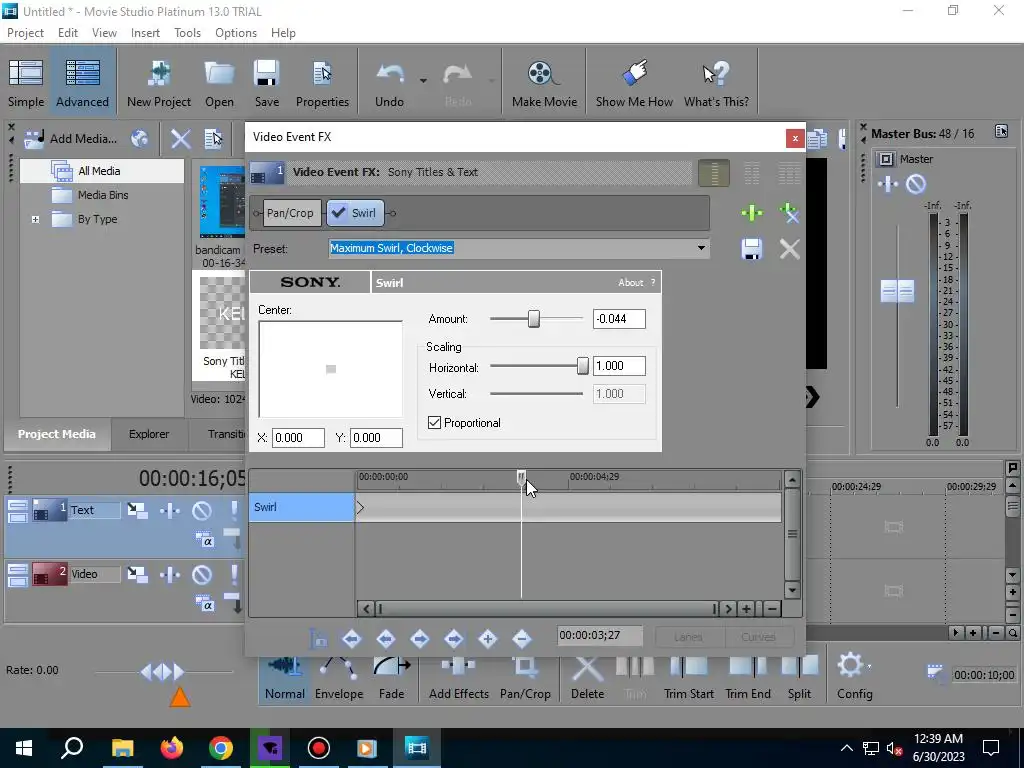
Task: Click the Amount slider handle
Action: point(534,319)
